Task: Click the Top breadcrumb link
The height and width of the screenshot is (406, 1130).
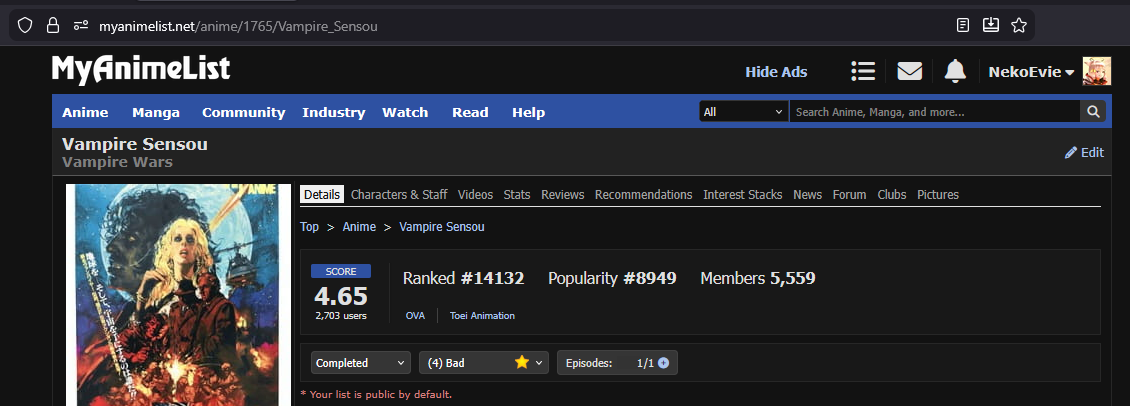Action: tap(309, 226)
